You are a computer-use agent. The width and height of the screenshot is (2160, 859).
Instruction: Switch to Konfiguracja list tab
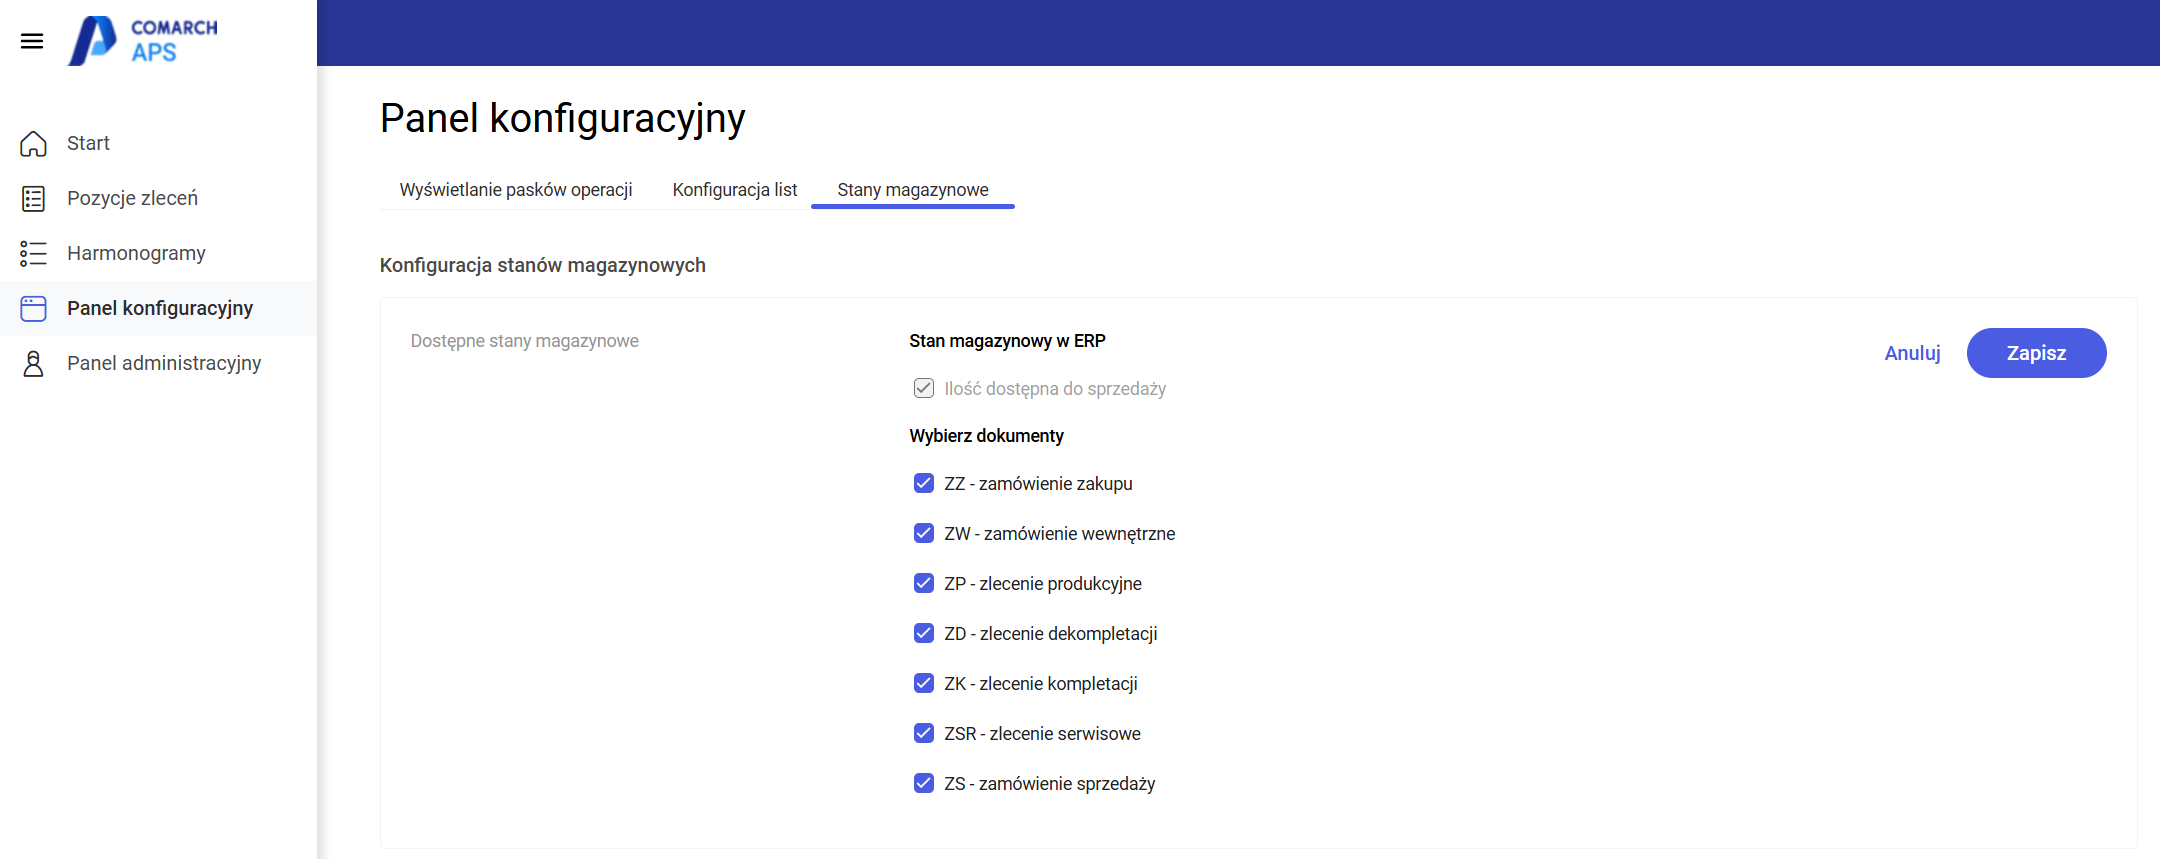pyautogui.click(x=735, y=190)
